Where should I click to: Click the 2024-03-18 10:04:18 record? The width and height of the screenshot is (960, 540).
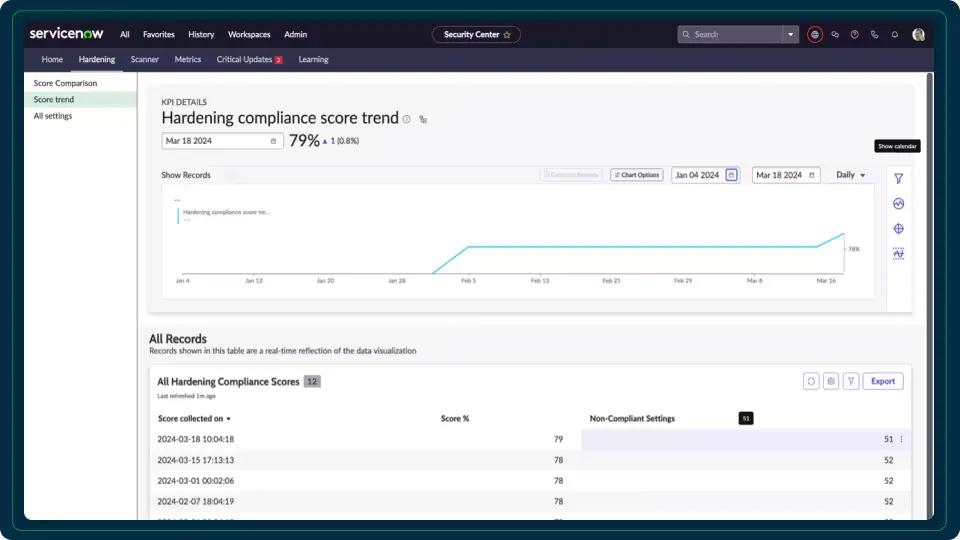coord(195,440)
